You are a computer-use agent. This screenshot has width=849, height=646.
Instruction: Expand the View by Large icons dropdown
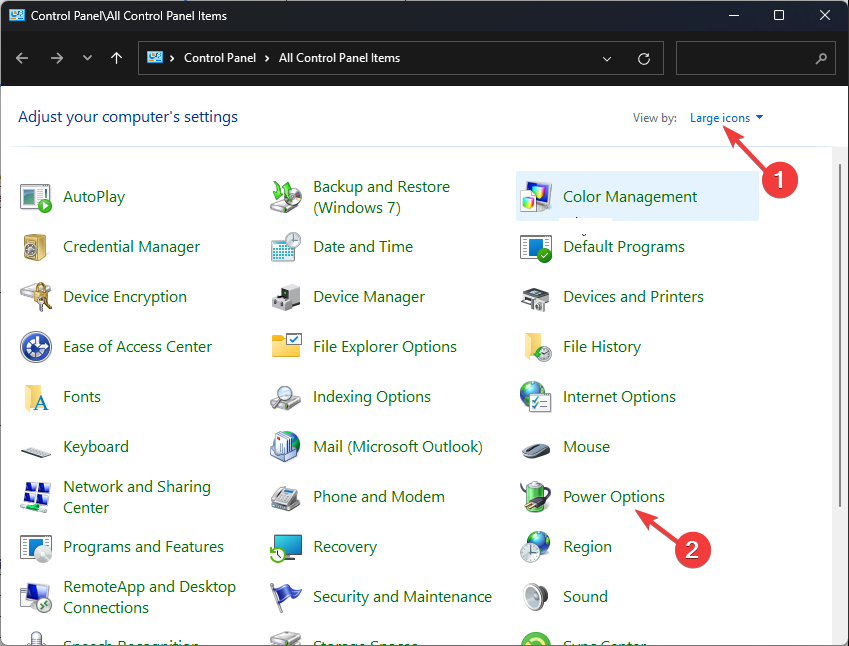point(726,118)
